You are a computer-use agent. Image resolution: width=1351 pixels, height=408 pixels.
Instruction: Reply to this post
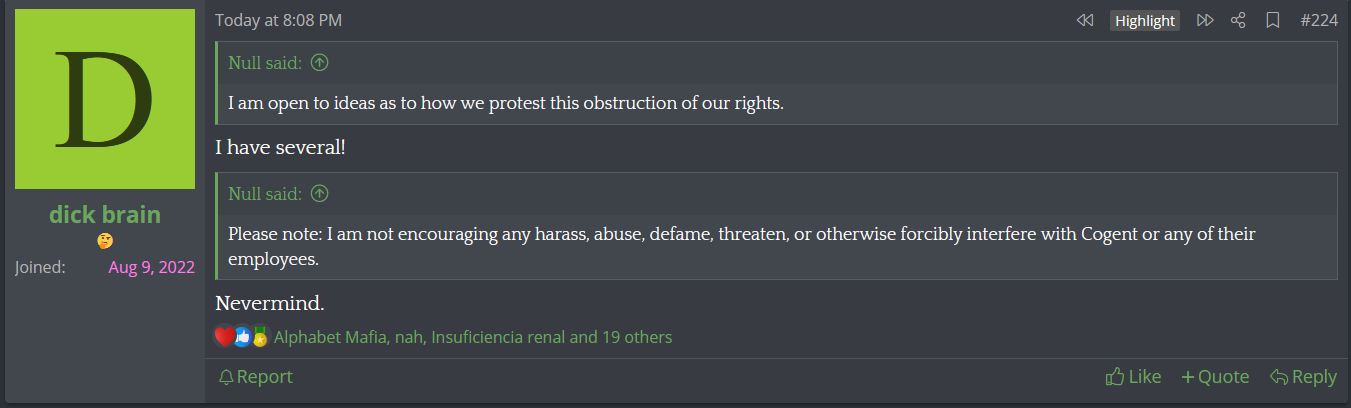[x=1303, y=377]
